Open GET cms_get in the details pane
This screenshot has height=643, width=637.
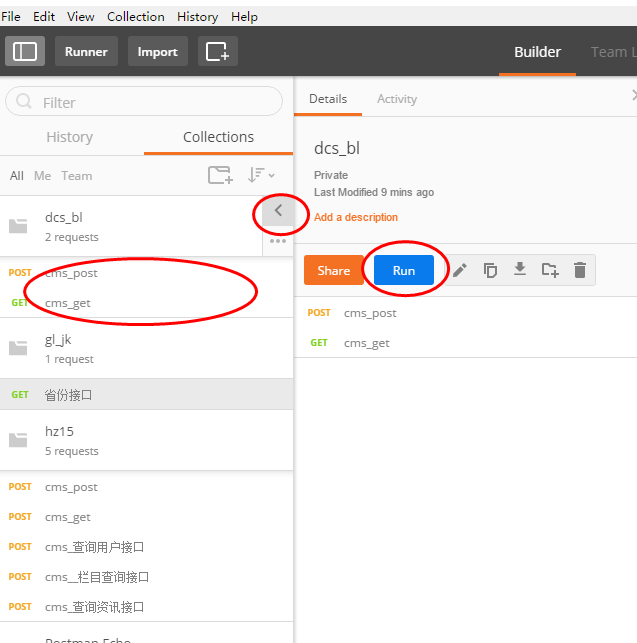pyautogui.click(x=466, y=343)
